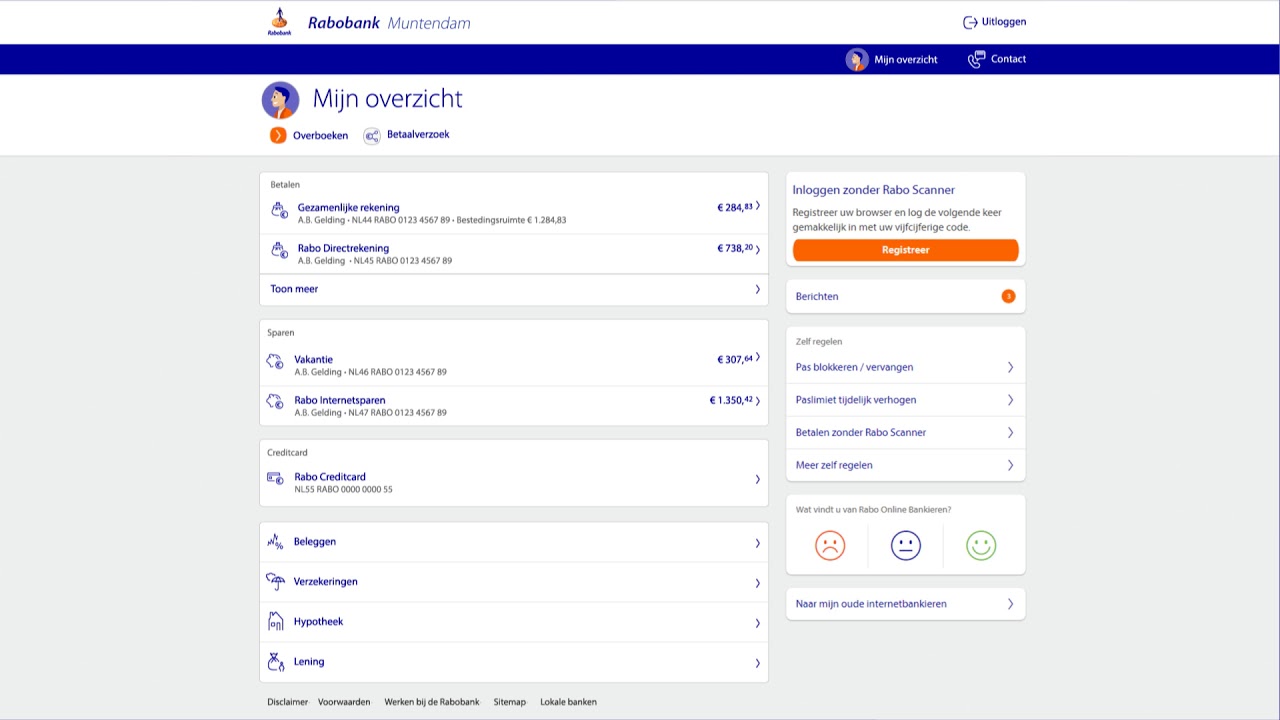Rate with the red sad face
This screenshot has height=720, width=1280.
pos(830,545)
